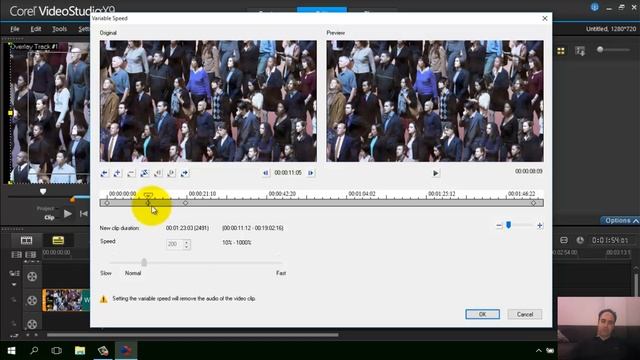Click the Original video preview

tap(208, 101)
